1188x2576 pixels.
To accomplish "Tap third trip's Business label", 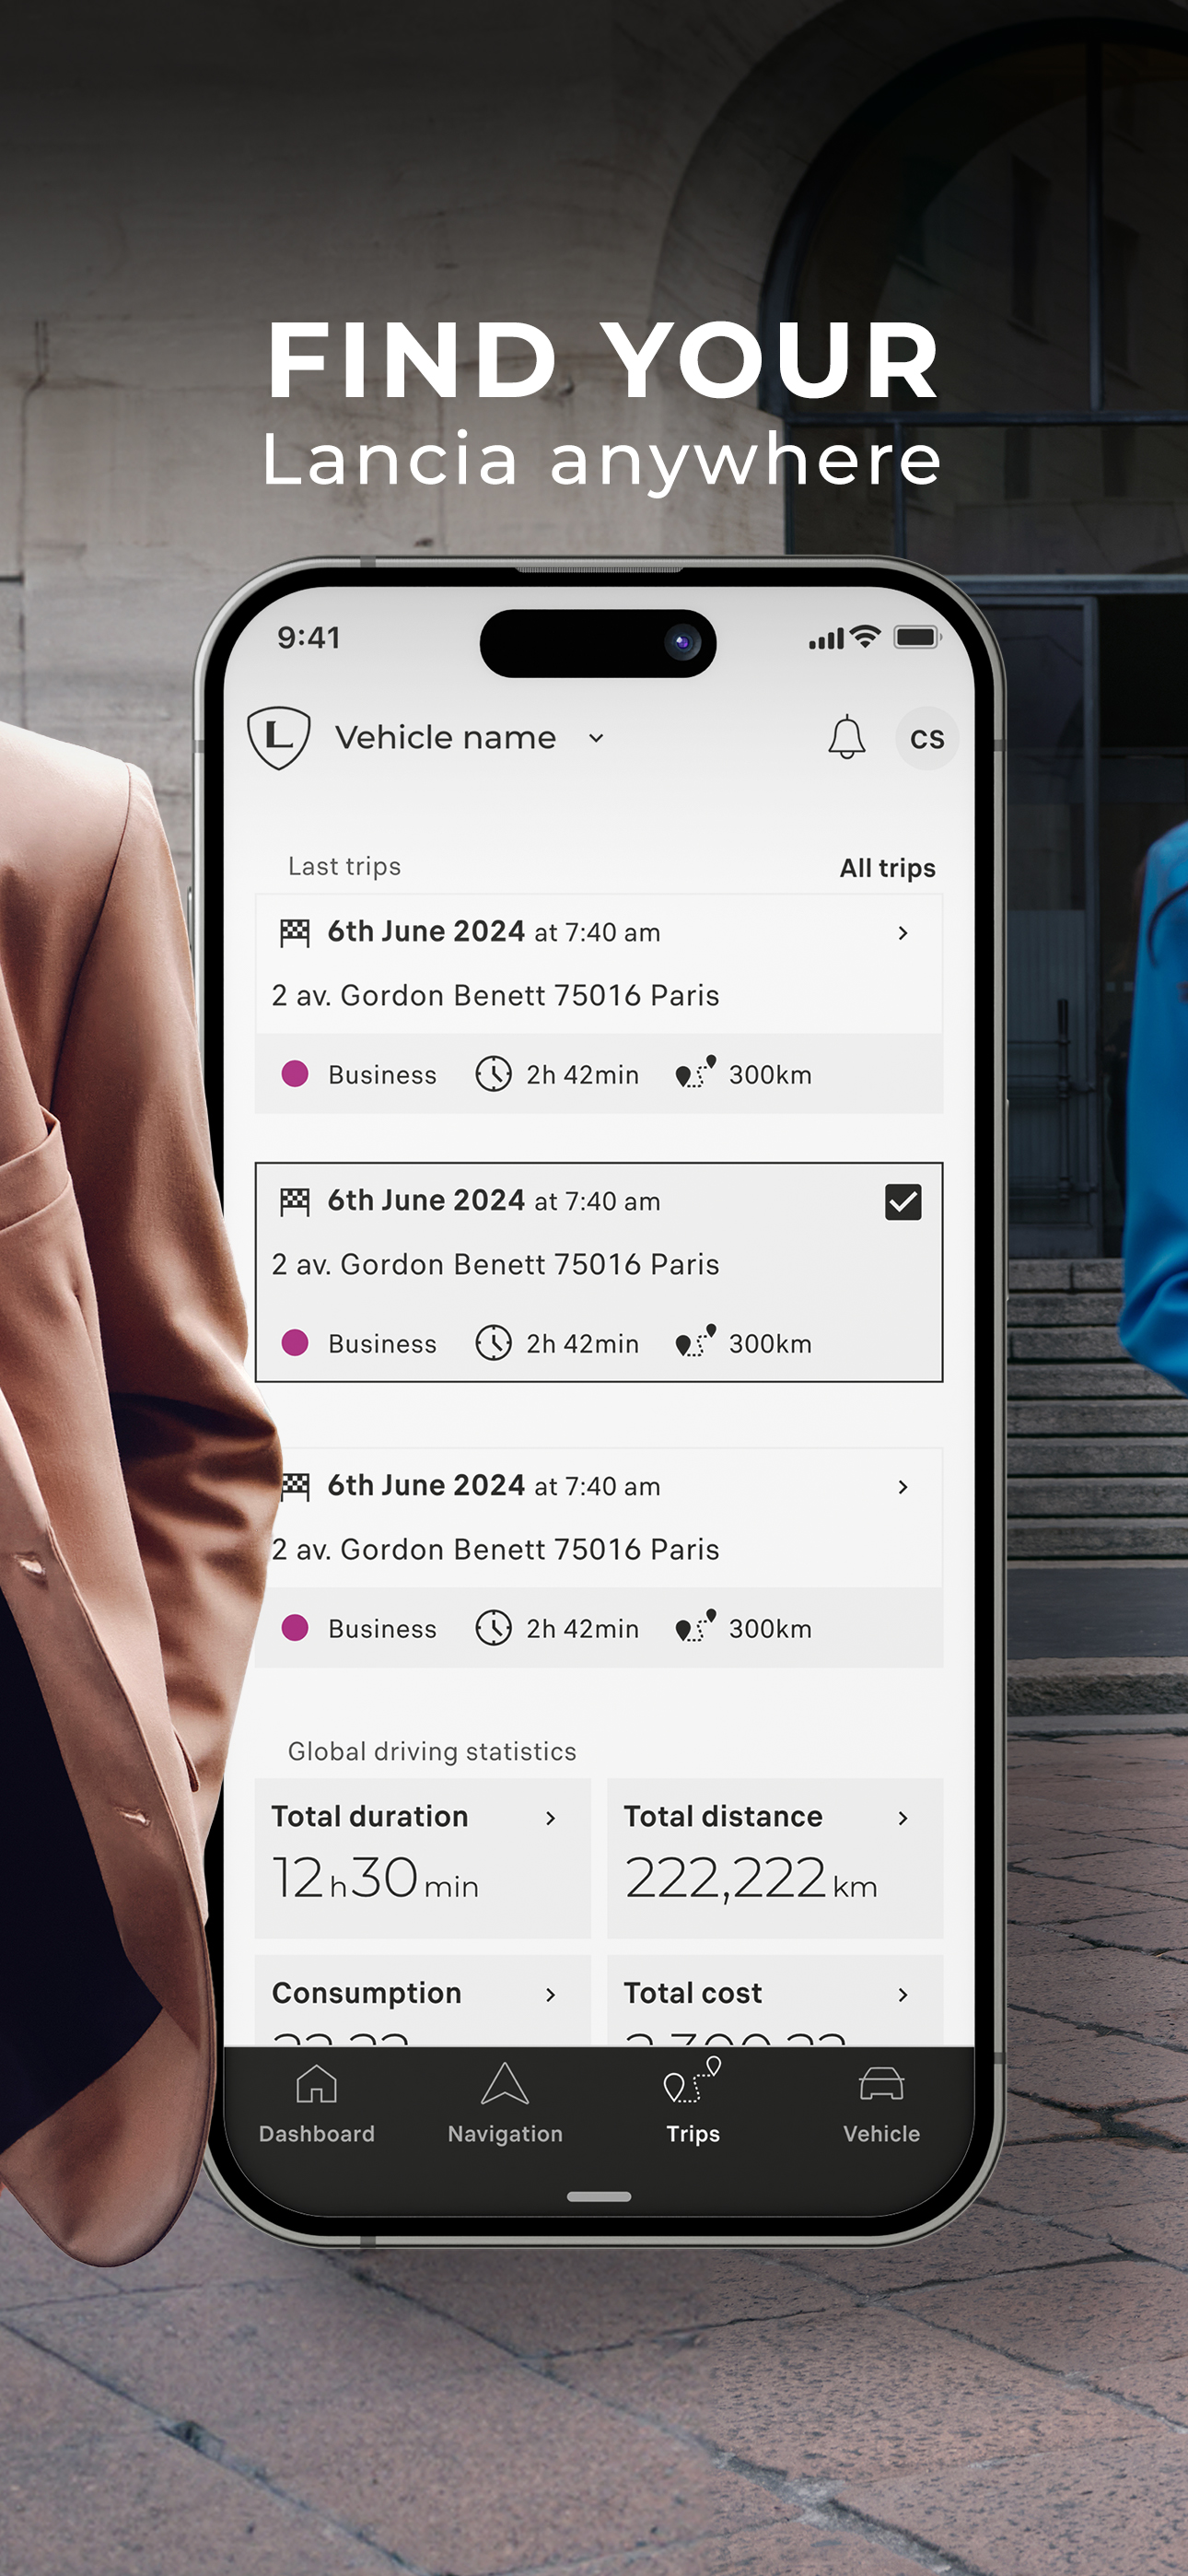I will (x=382, y=1629).
